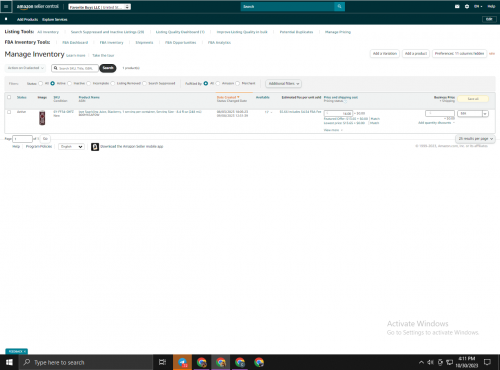This screenshot has width=500, height=370.
Task: Click the volume icon in system tray
Action: tap(430, 362)
